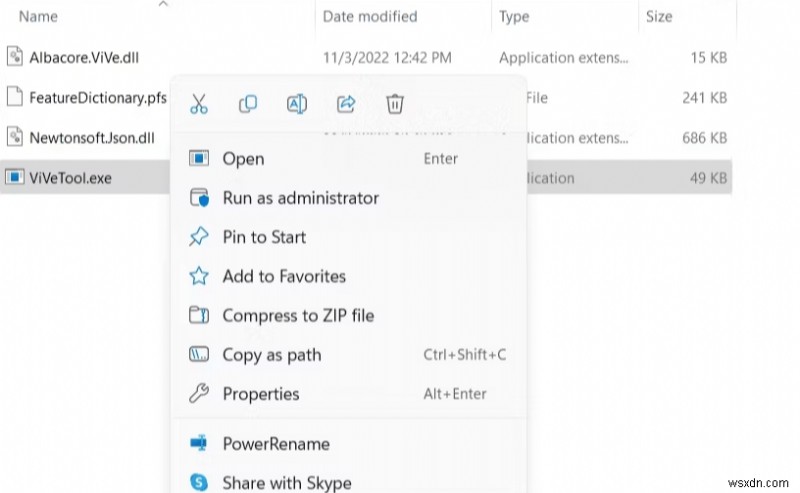
Task: Choose Add to Favorites
Action: (283, 276)
